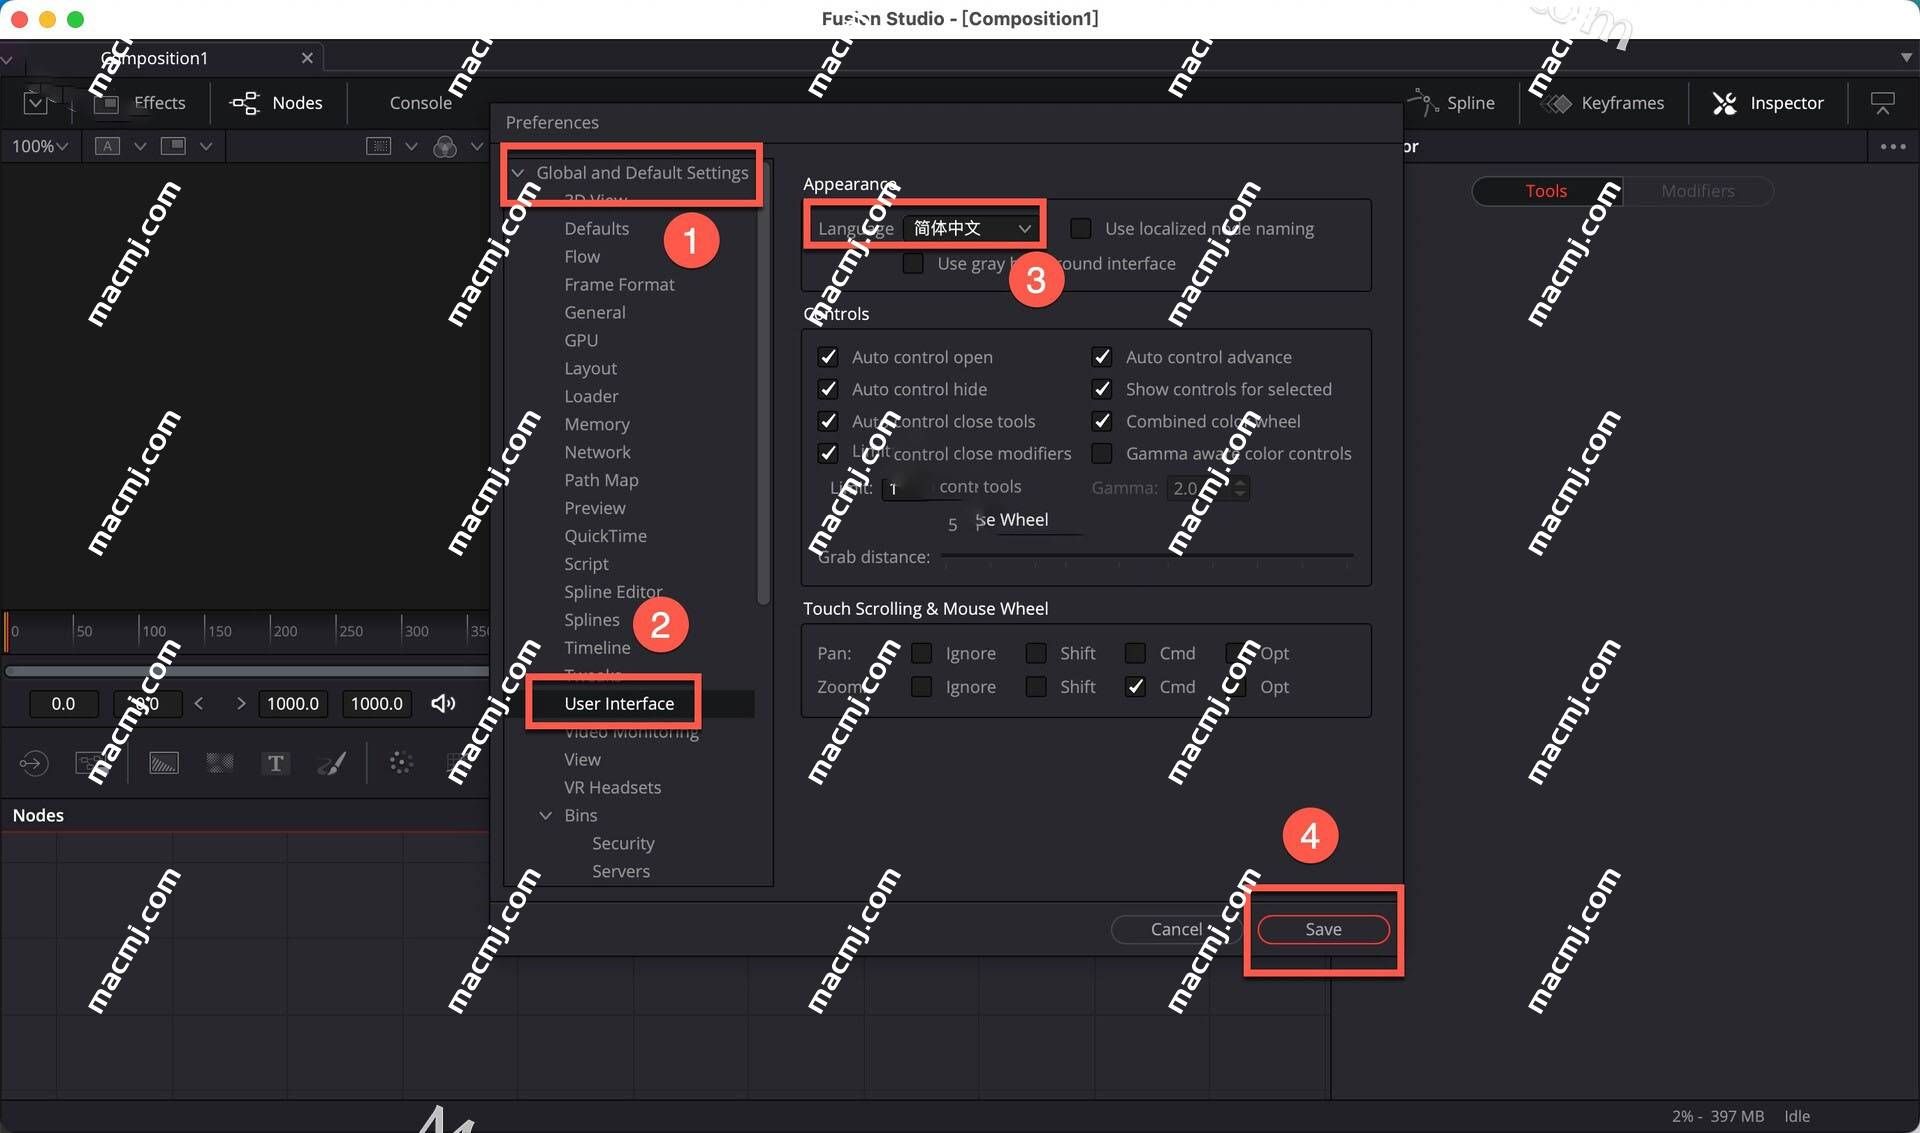Viewport: 1920px width, 1133px height.
Task: Enable Gamma aware color controls
Action: 1101,453
